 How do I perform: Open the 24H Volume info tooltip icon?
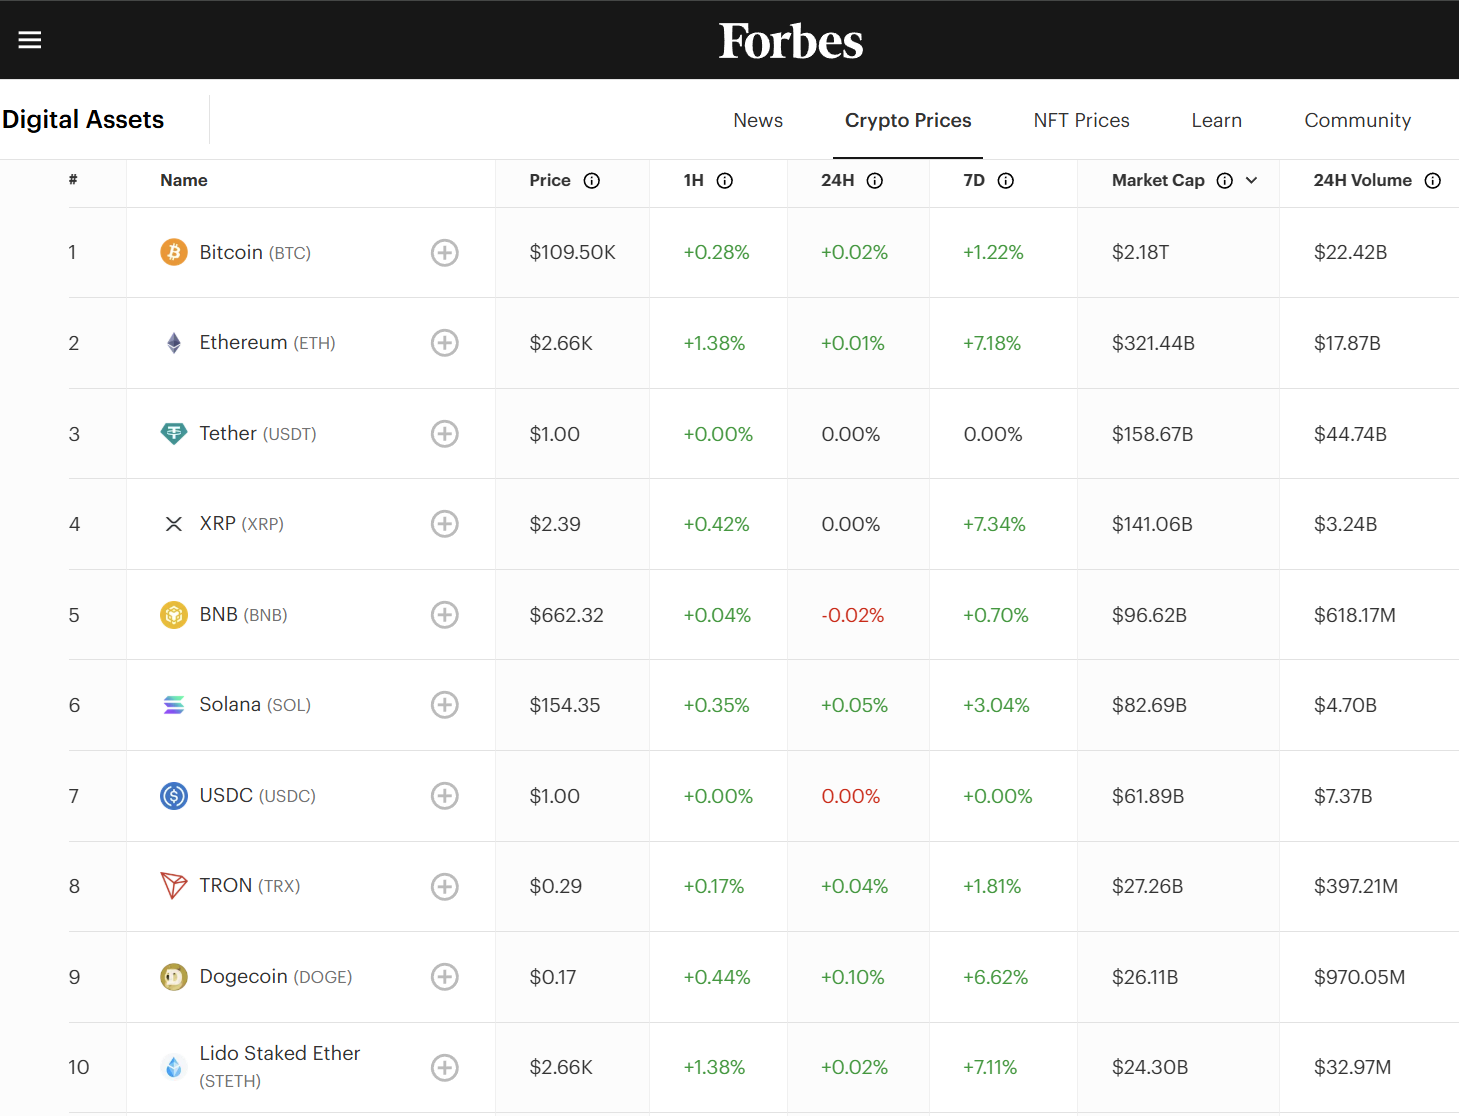point(1433,181)
